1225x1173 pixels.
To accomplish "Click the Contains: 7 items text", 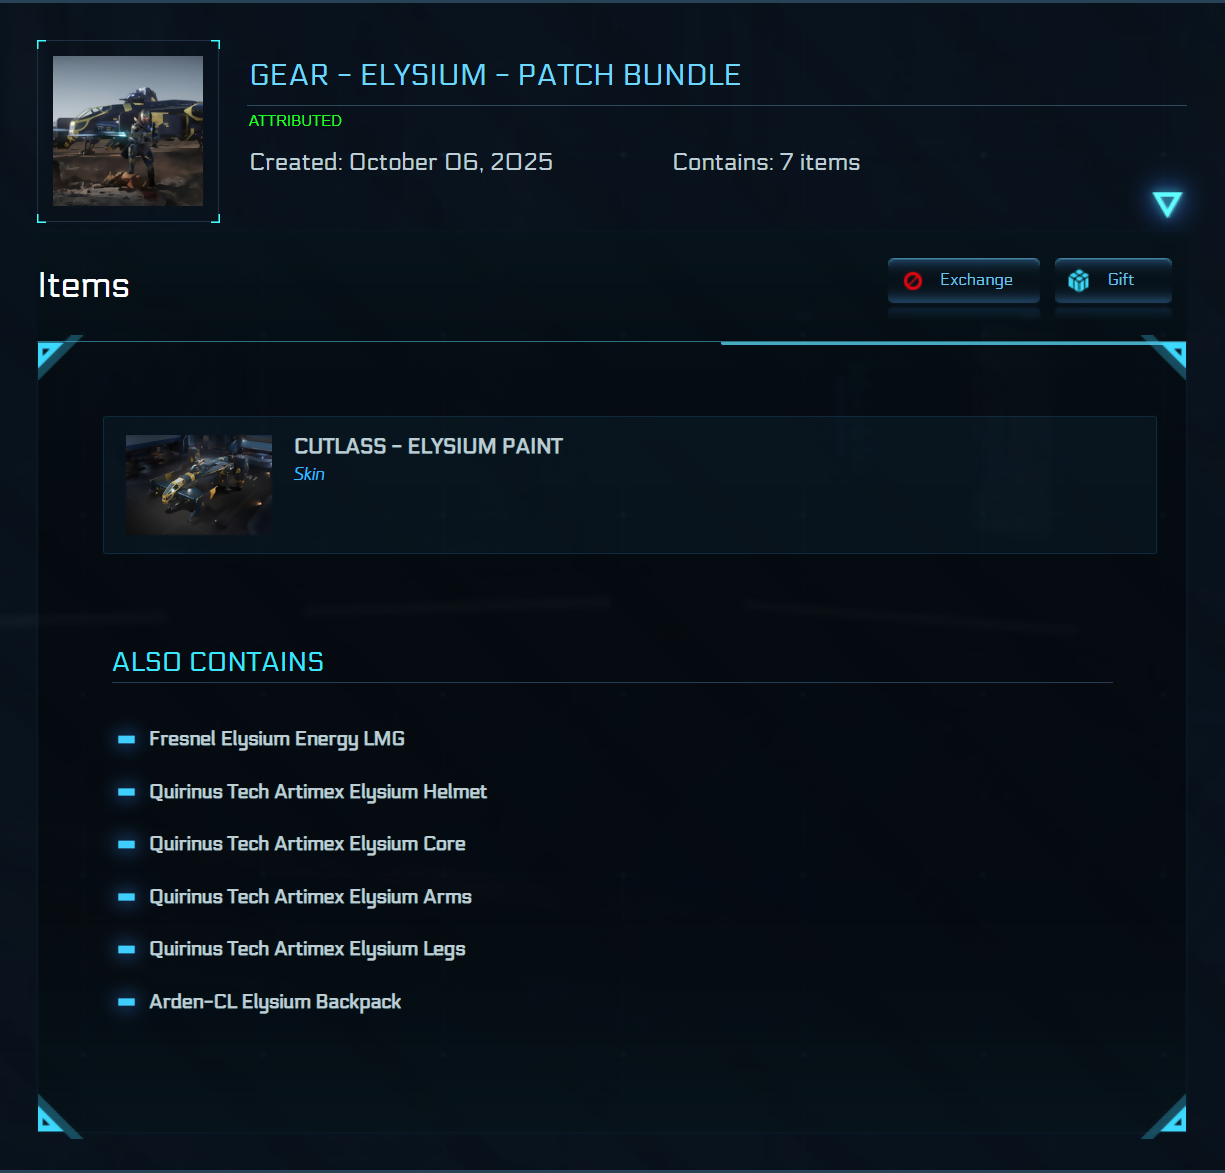I will point(766,162).
